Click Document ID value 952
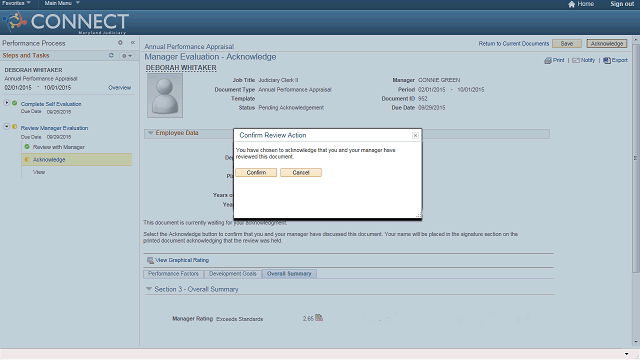 tap(422, 99)
